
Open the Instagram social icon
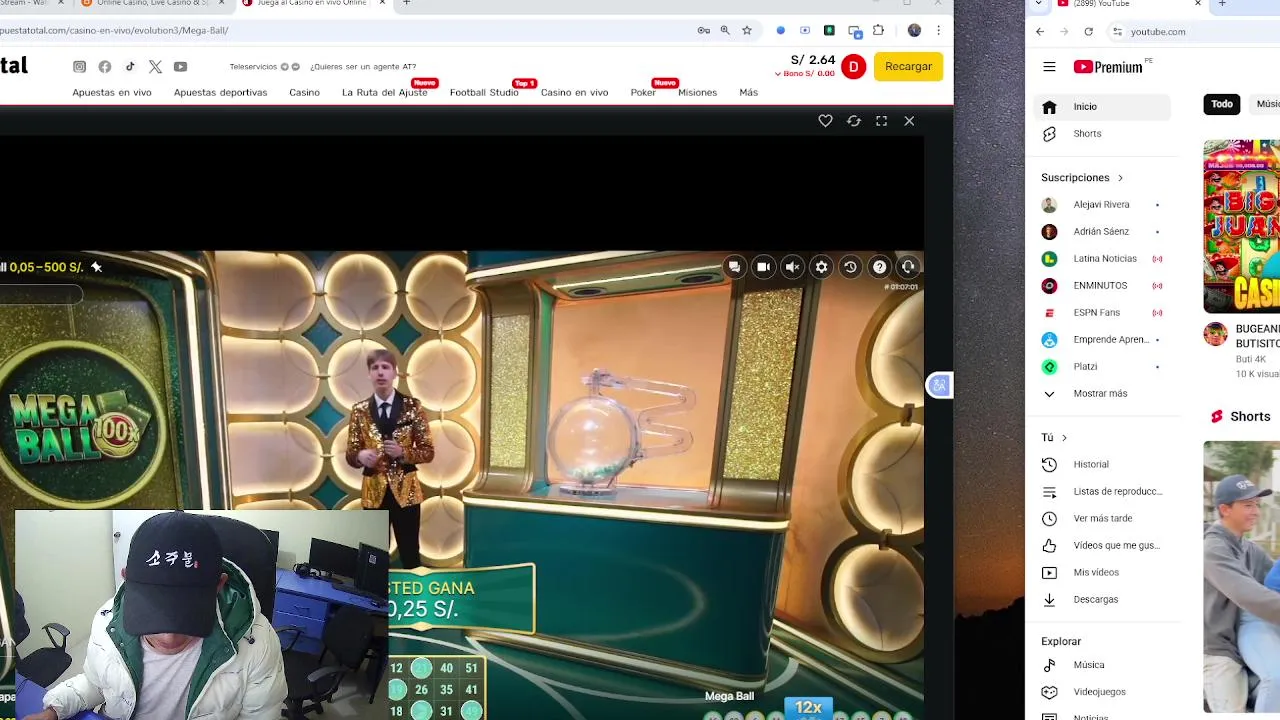(x=79, y=67)
